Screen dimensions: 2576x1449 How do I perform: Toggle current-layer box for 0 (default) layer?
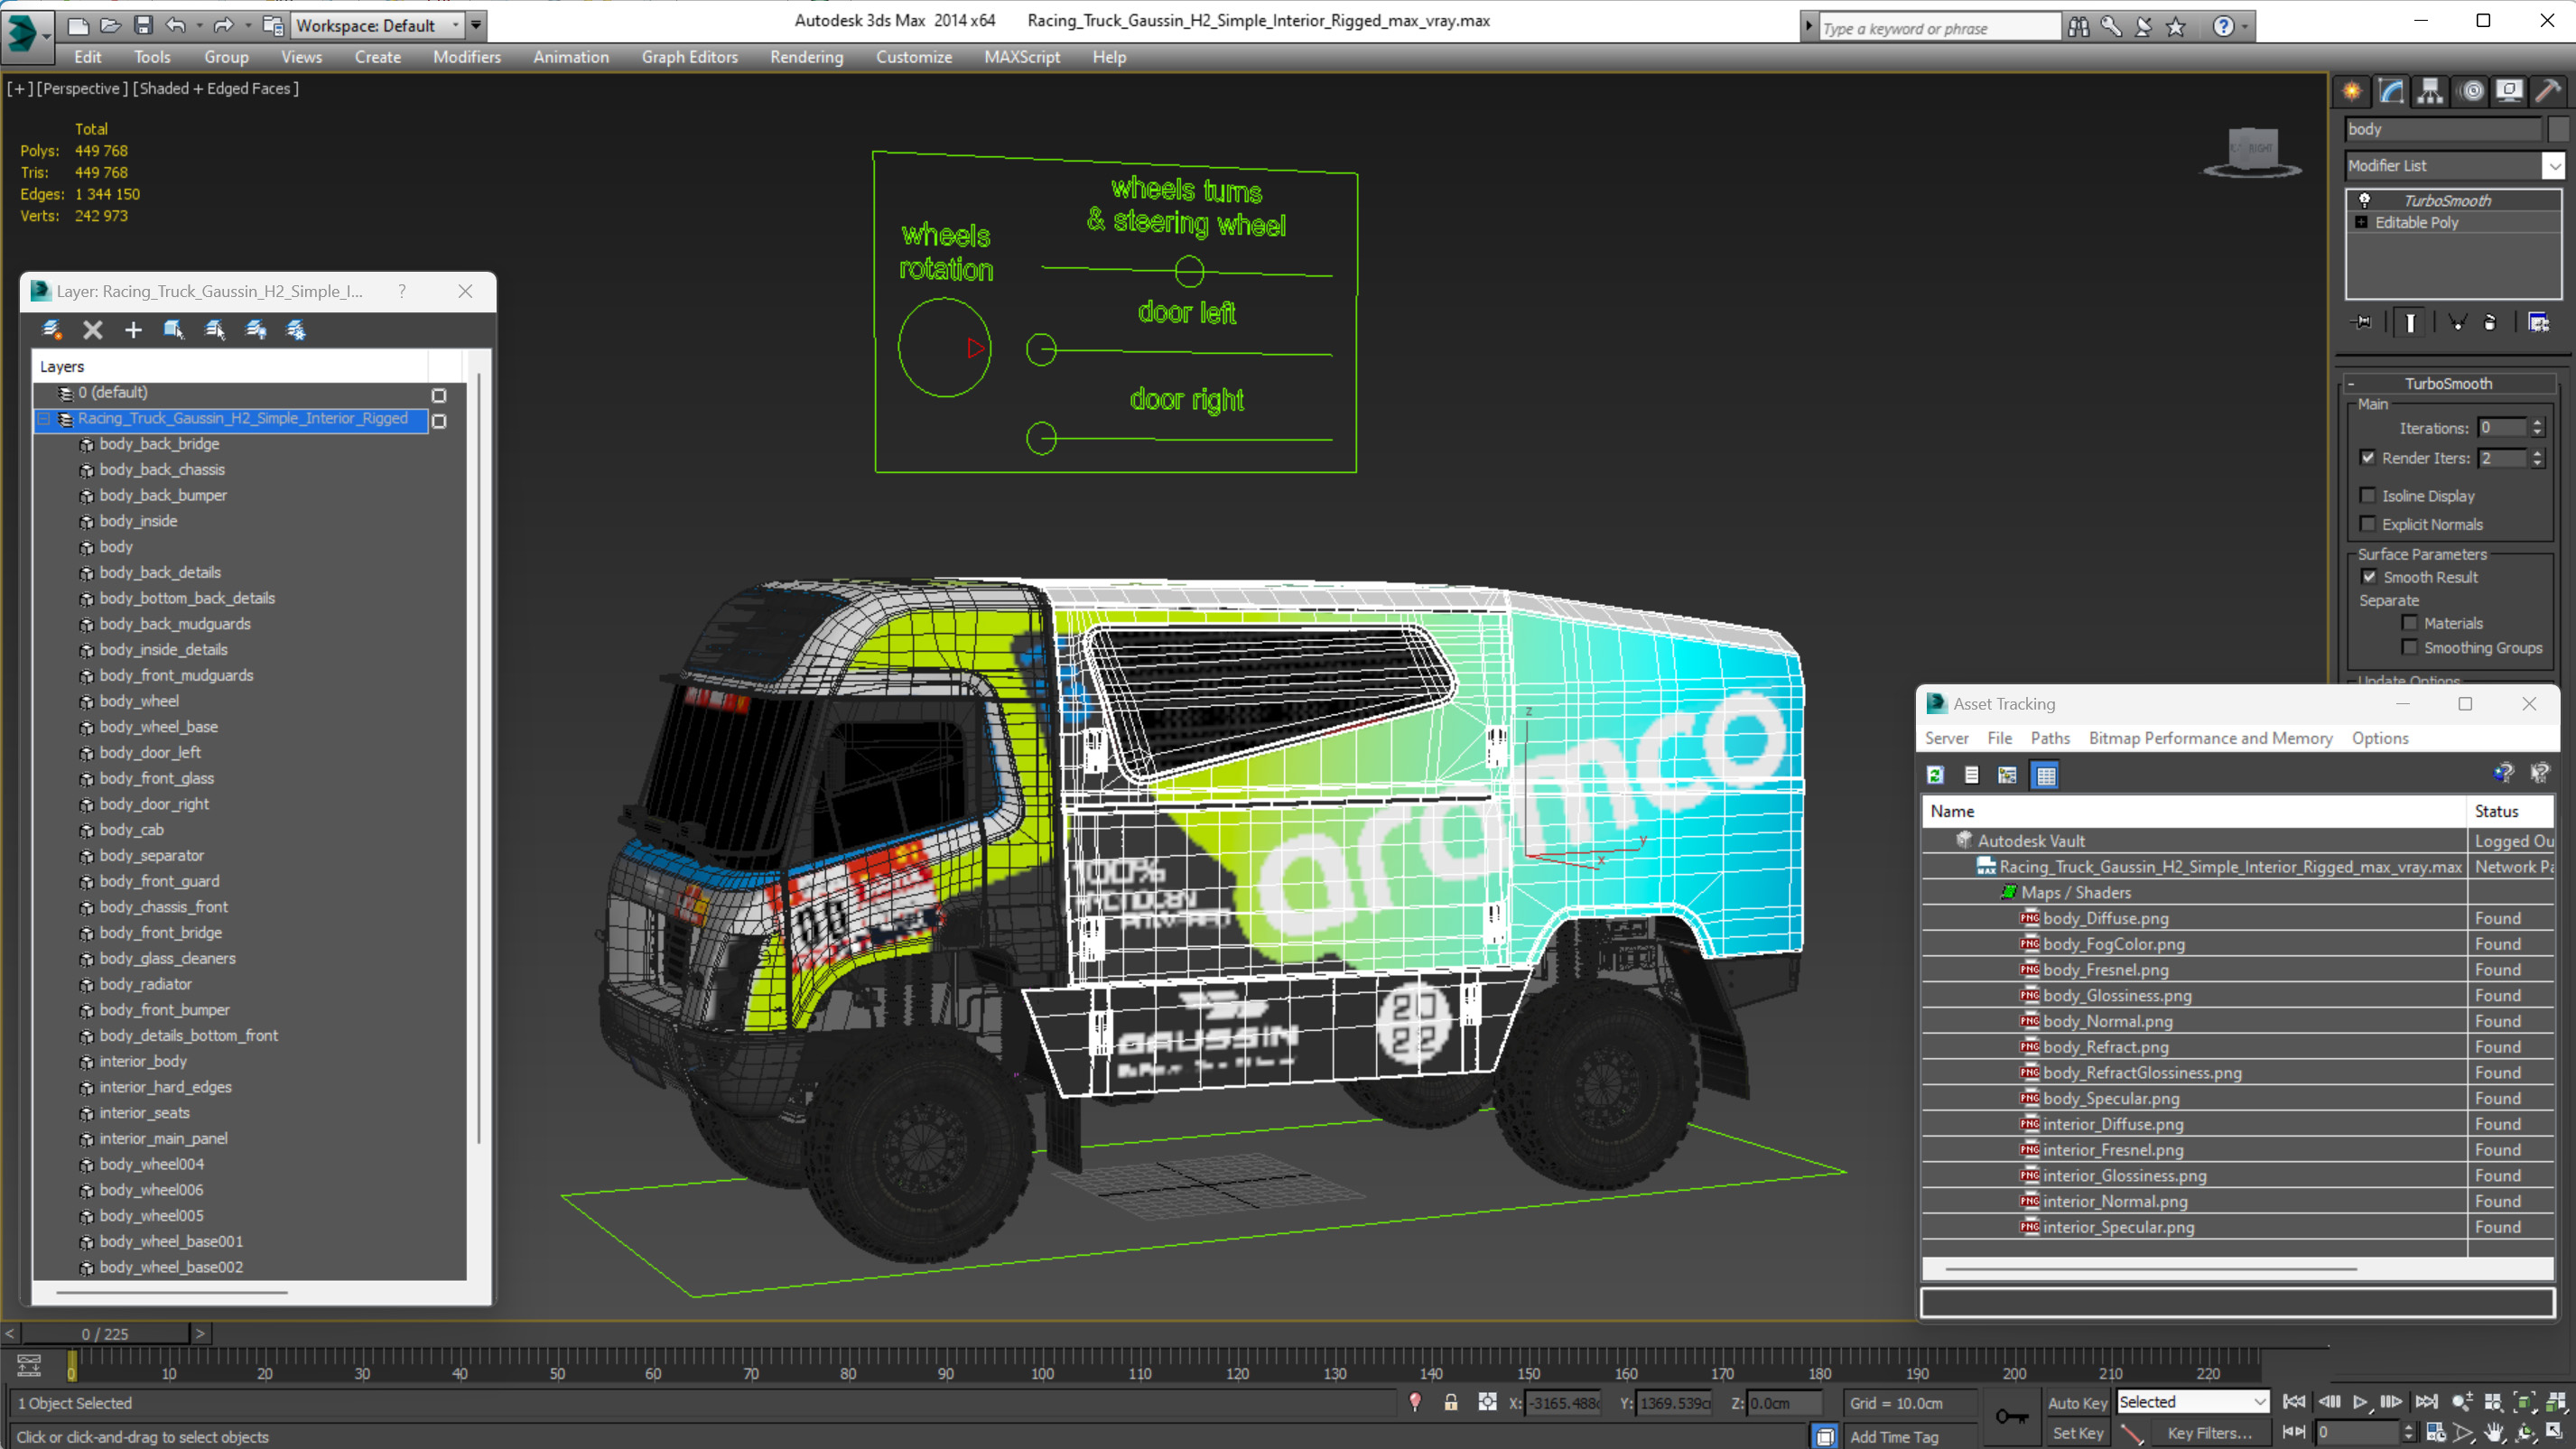pos(439,396)
